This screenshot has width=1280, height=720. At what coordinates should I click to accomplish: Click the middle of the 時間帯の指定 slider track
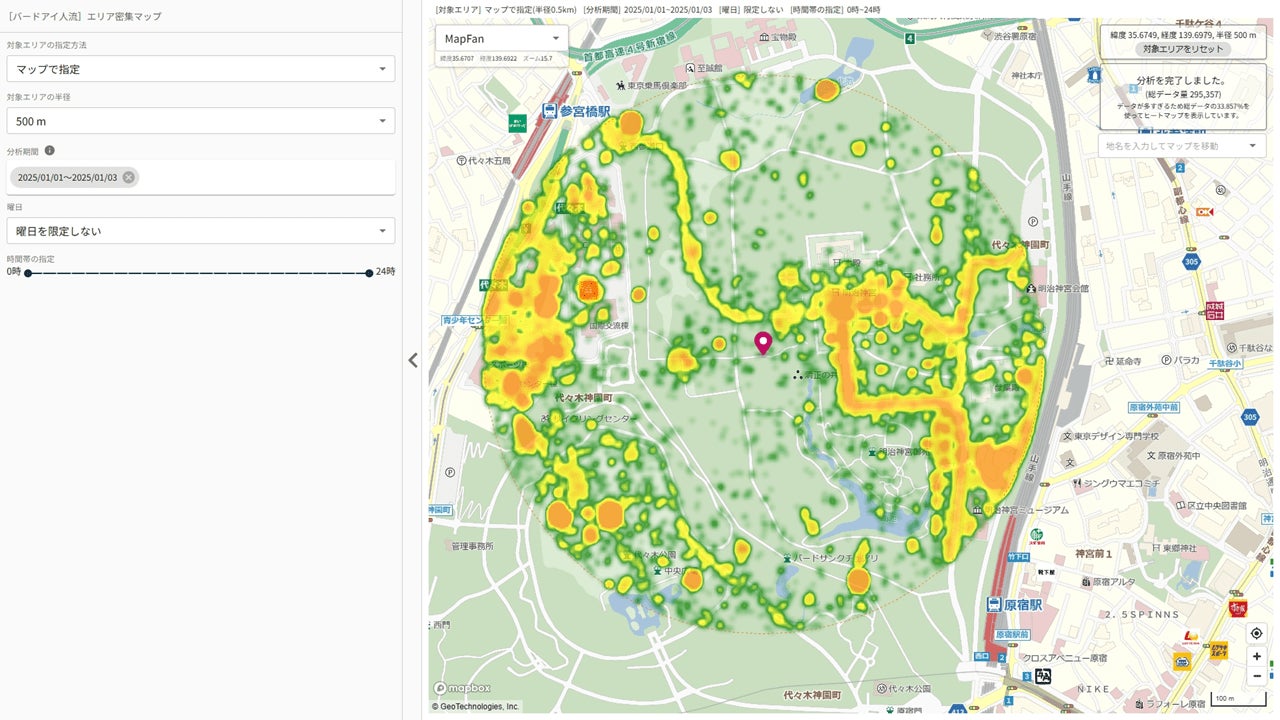[x=198, y=272]
